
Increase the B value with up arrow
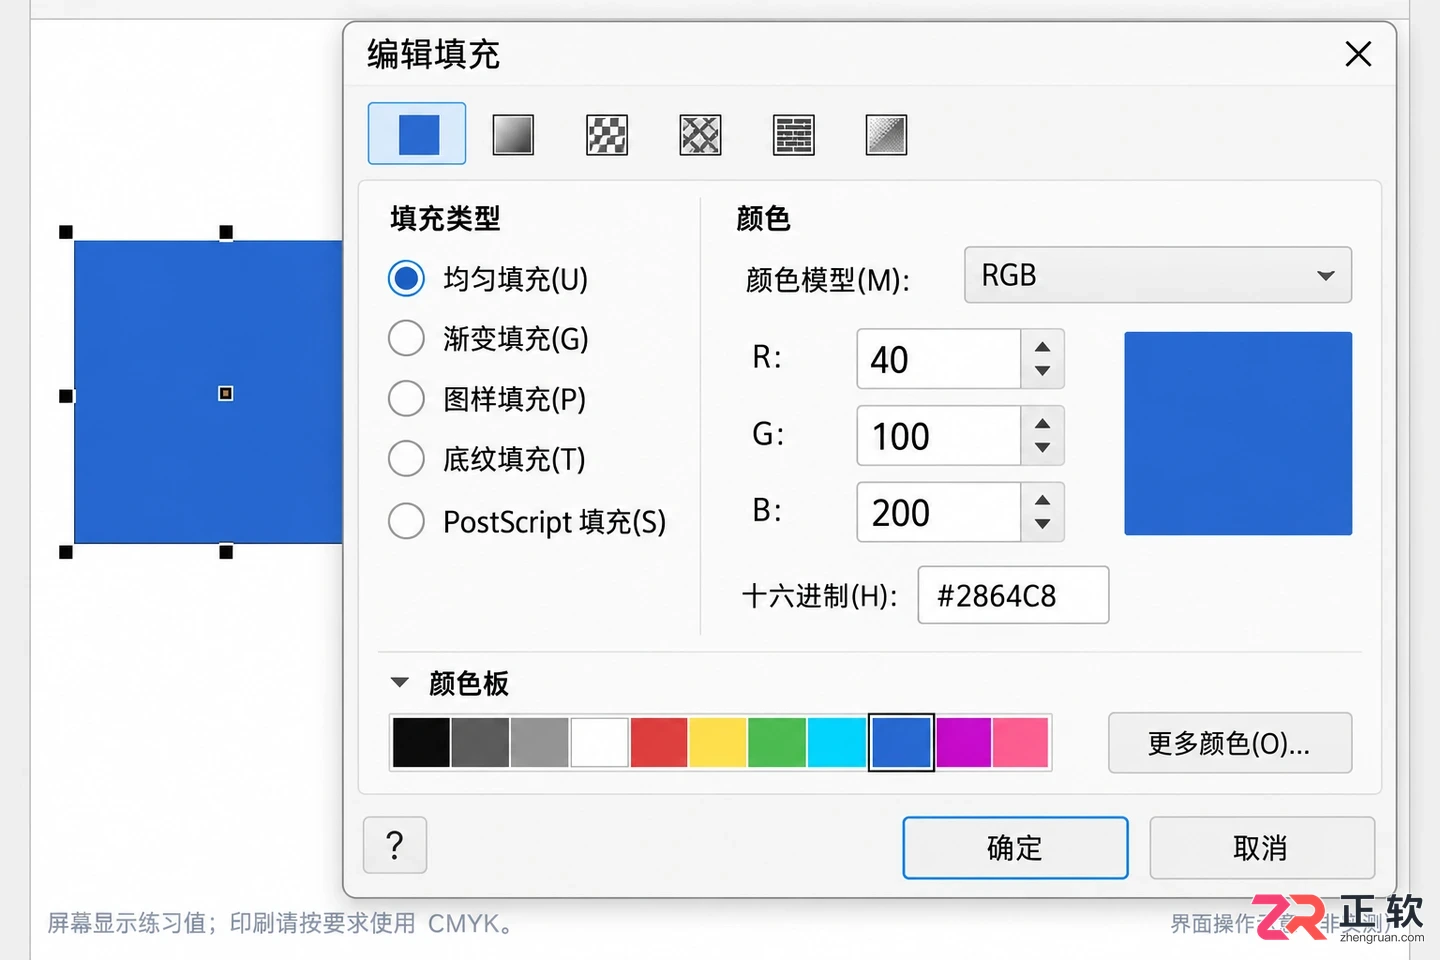[x=1043, y=500]
